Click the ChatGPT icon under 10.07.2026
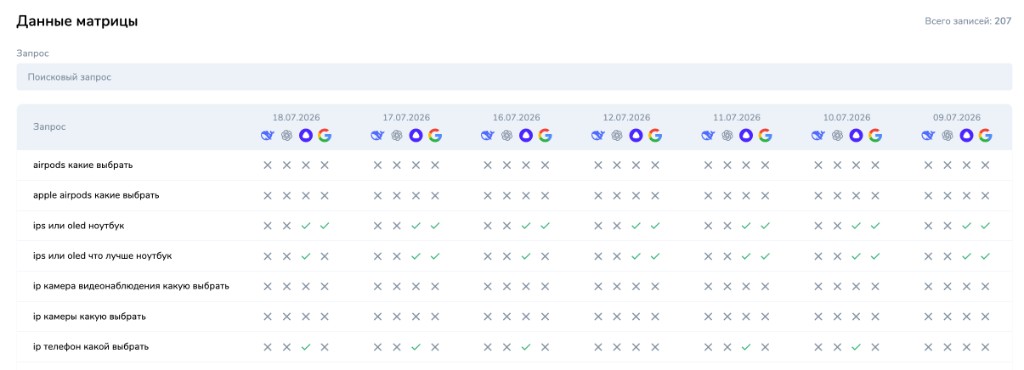Image resolution: width=1024 pixels, height=370 pixels. (837, 136)
